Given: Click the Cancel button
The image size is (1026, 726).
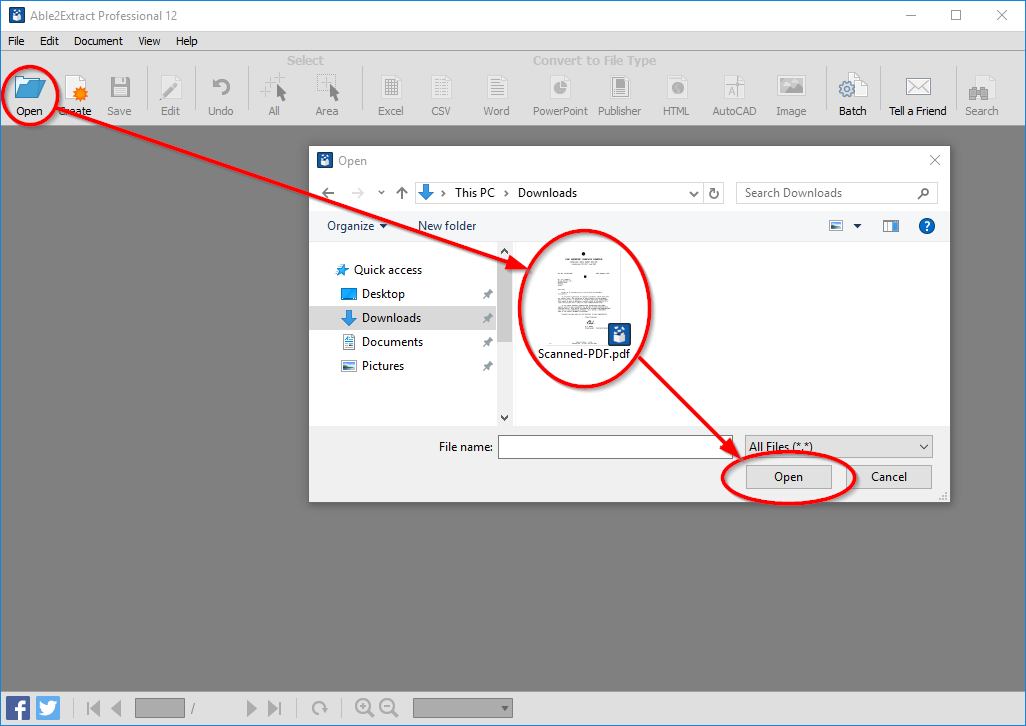Looking at the screenshot, I should [889, 477].
